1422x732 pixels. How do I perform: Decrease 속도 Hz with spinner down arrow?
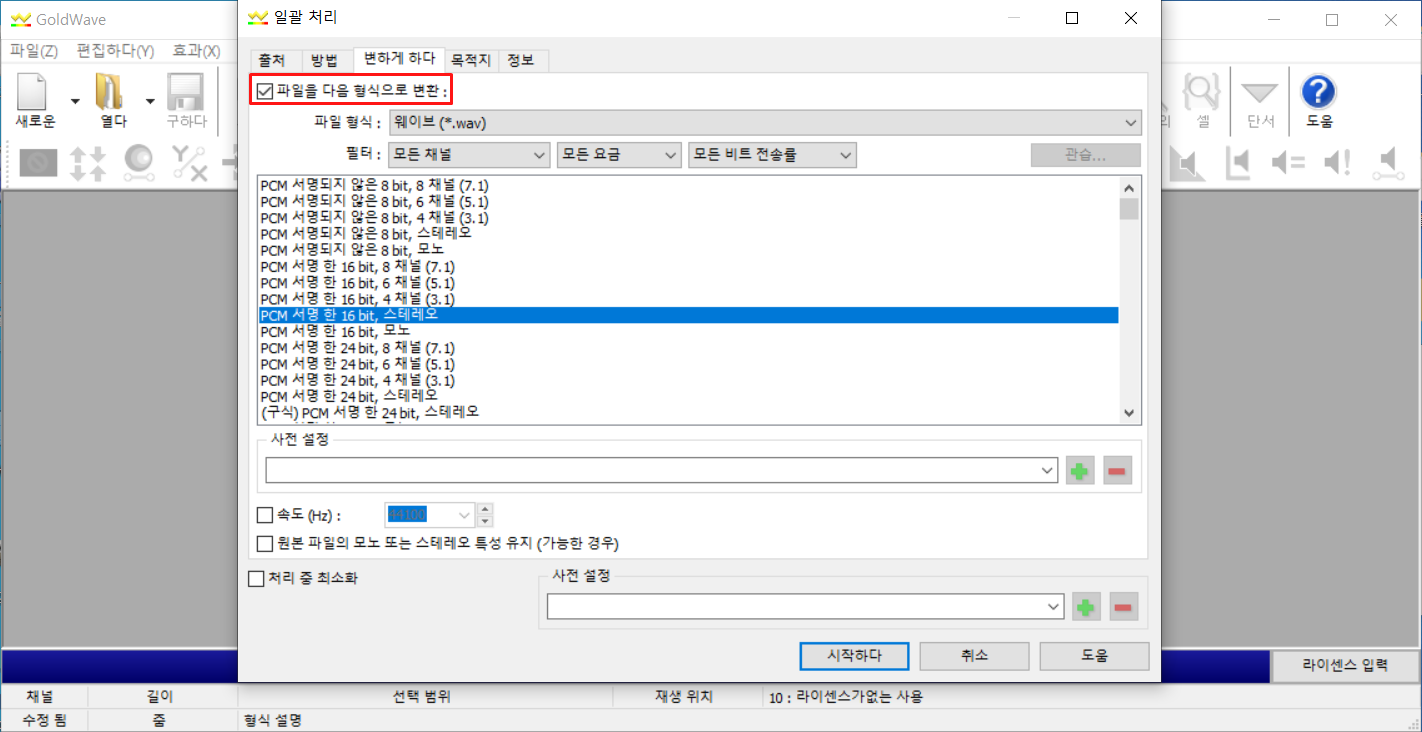[485, 521]
